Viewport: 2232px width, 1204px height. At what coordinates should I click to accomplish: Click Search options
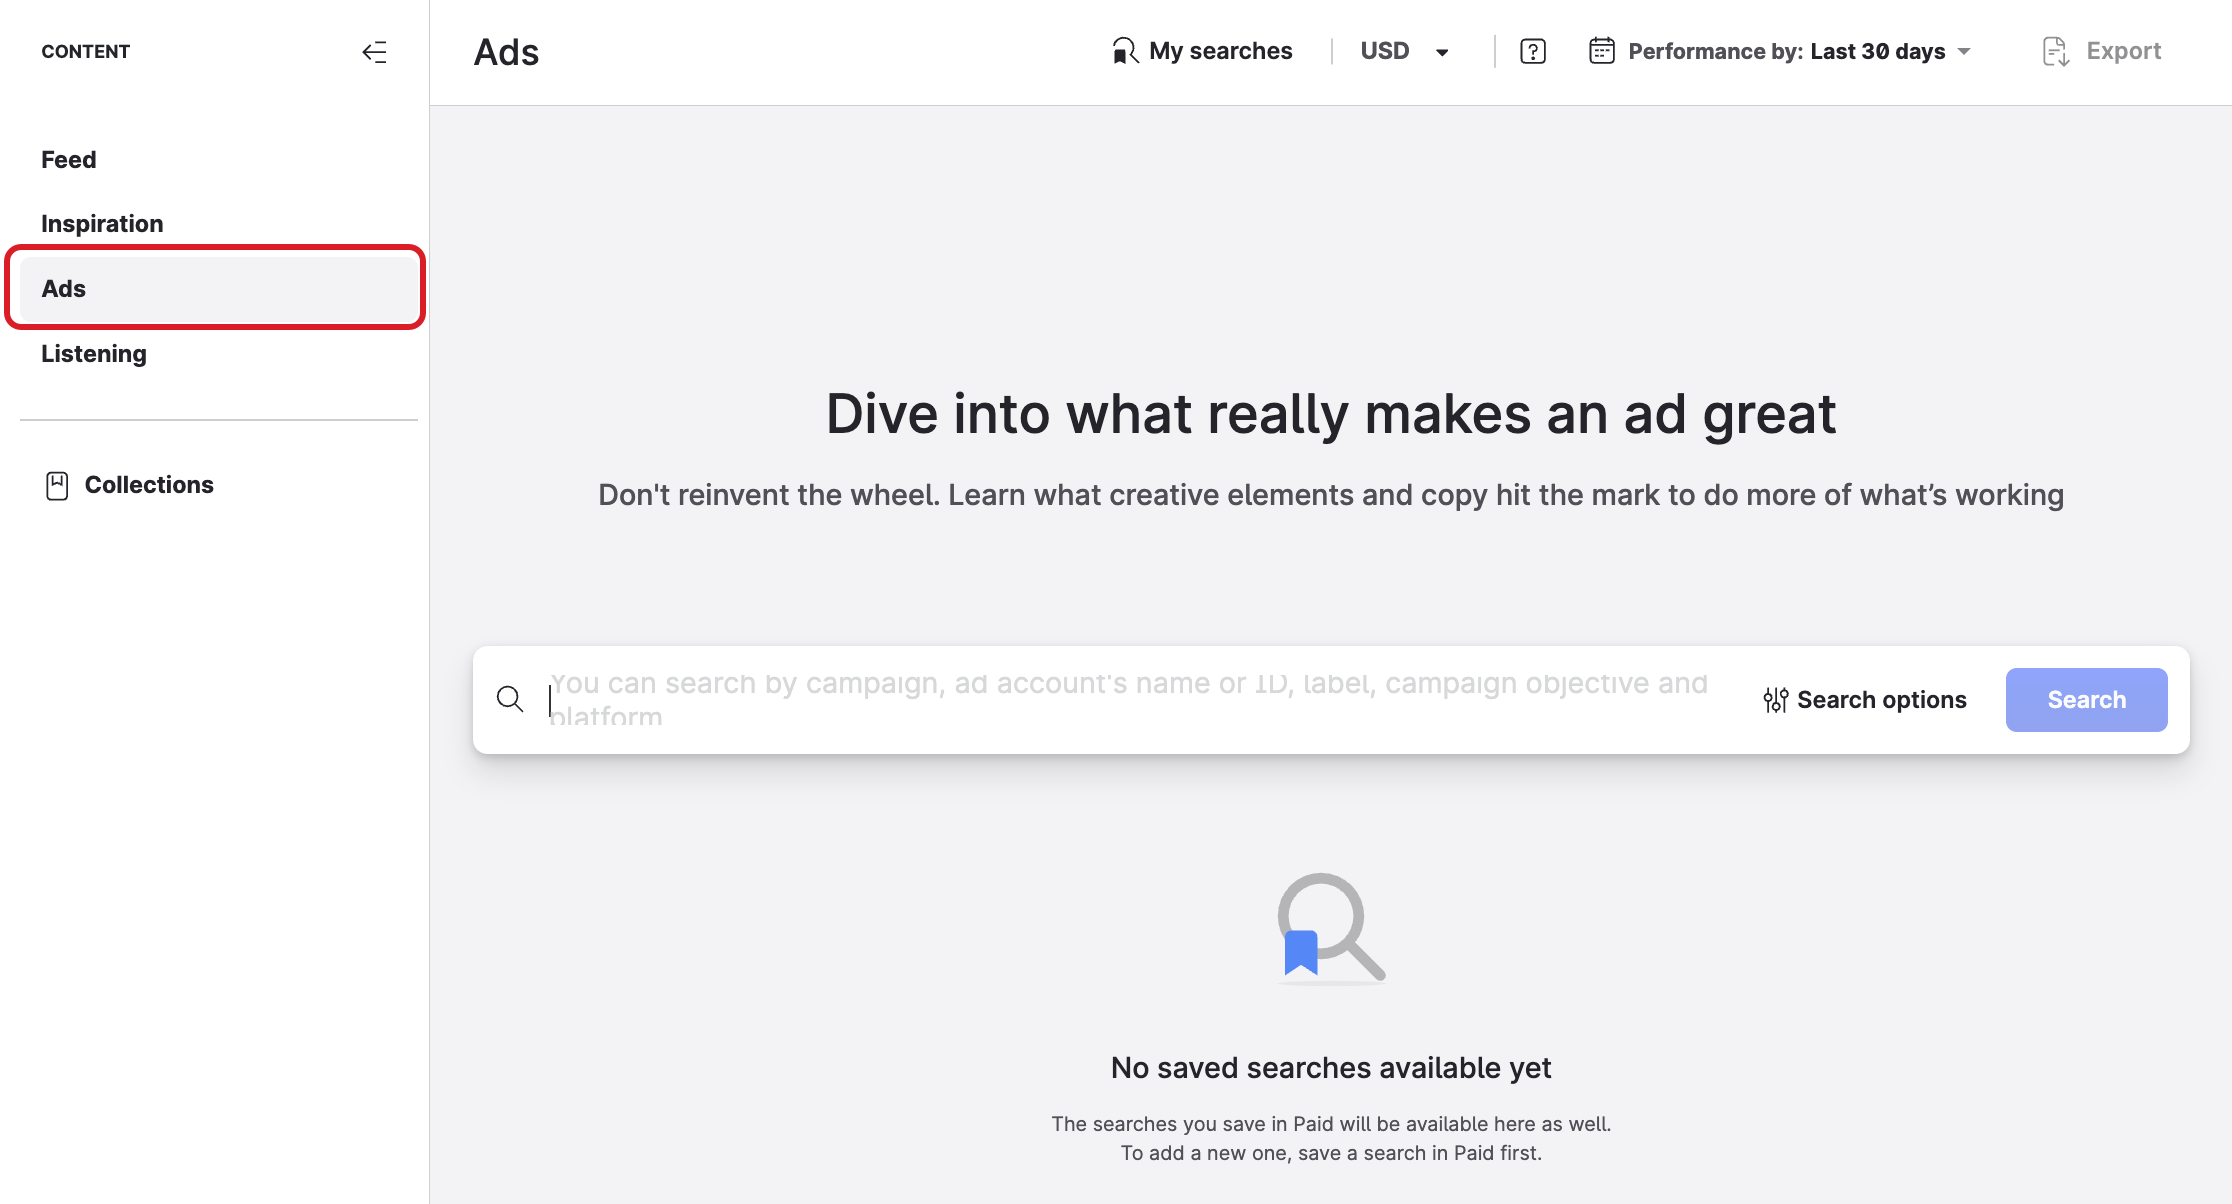[x=1882, y=699]
